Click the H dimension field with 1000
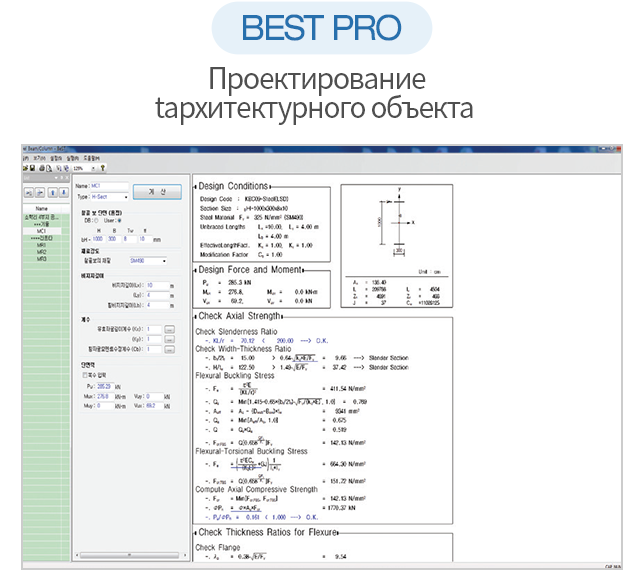Image resolution: width=644 pixels, height=587 pixels. 99,239
